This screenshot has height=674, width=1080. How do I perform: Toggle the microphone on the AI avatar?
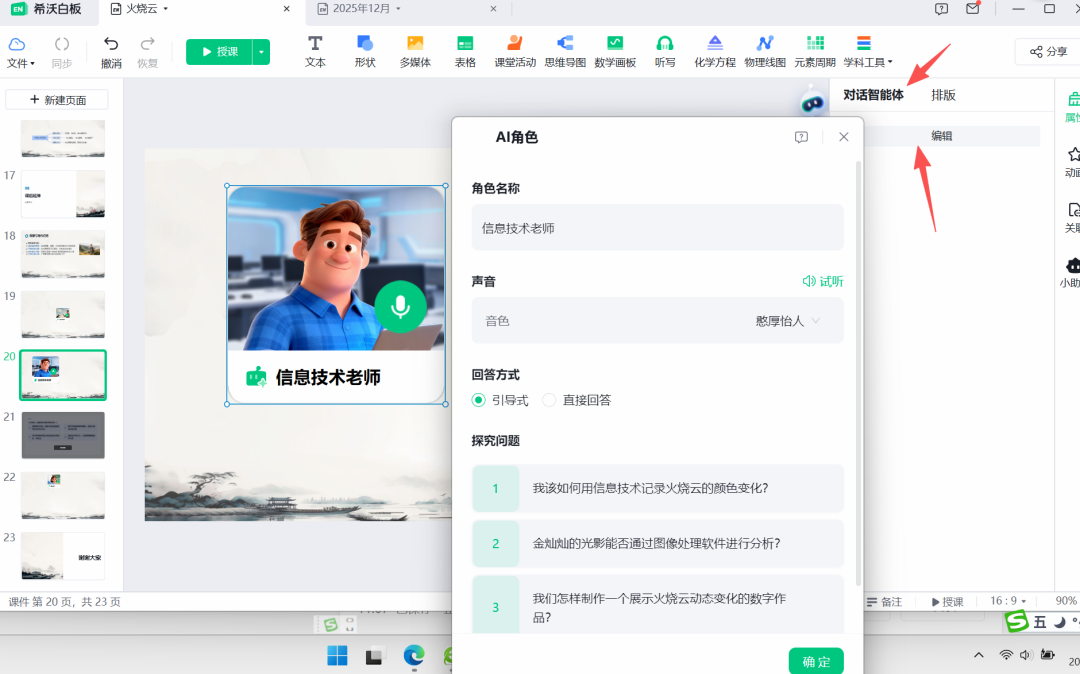[402, 307]
